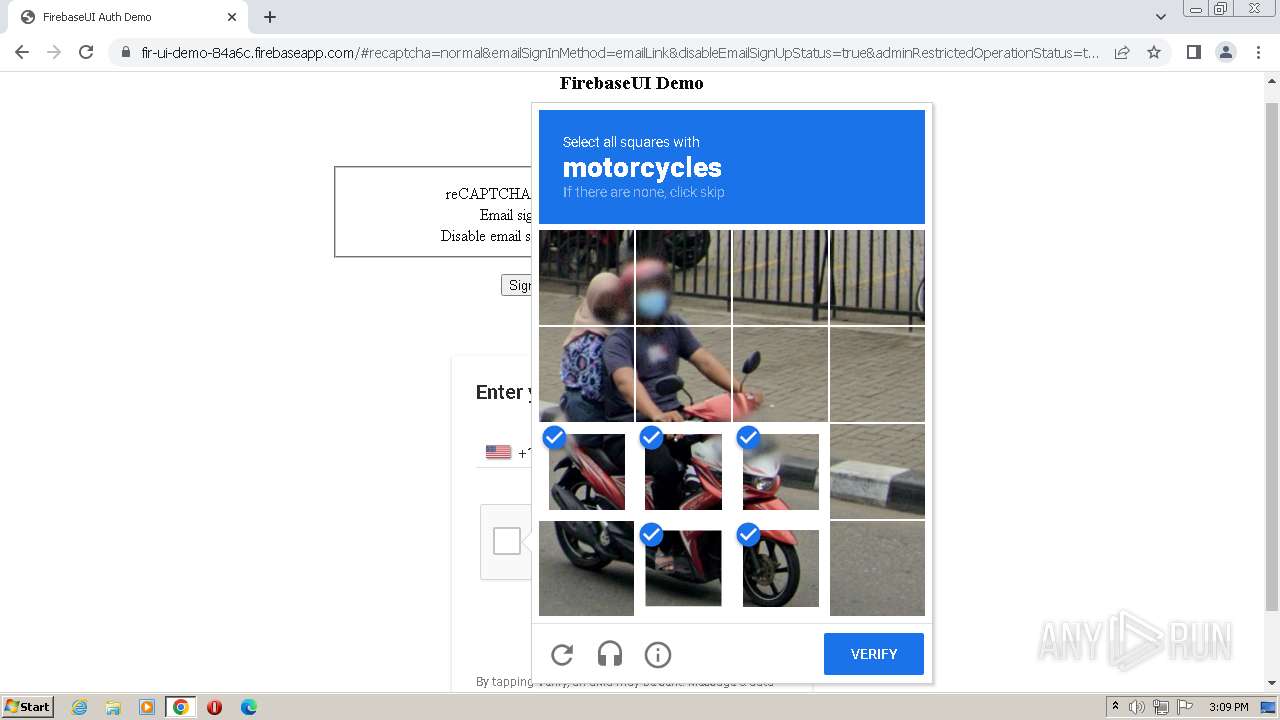The width and height of the screenshot is (1280, 720).
Task: Deselect bottom-row red front wheel tile
Action: 780,568
